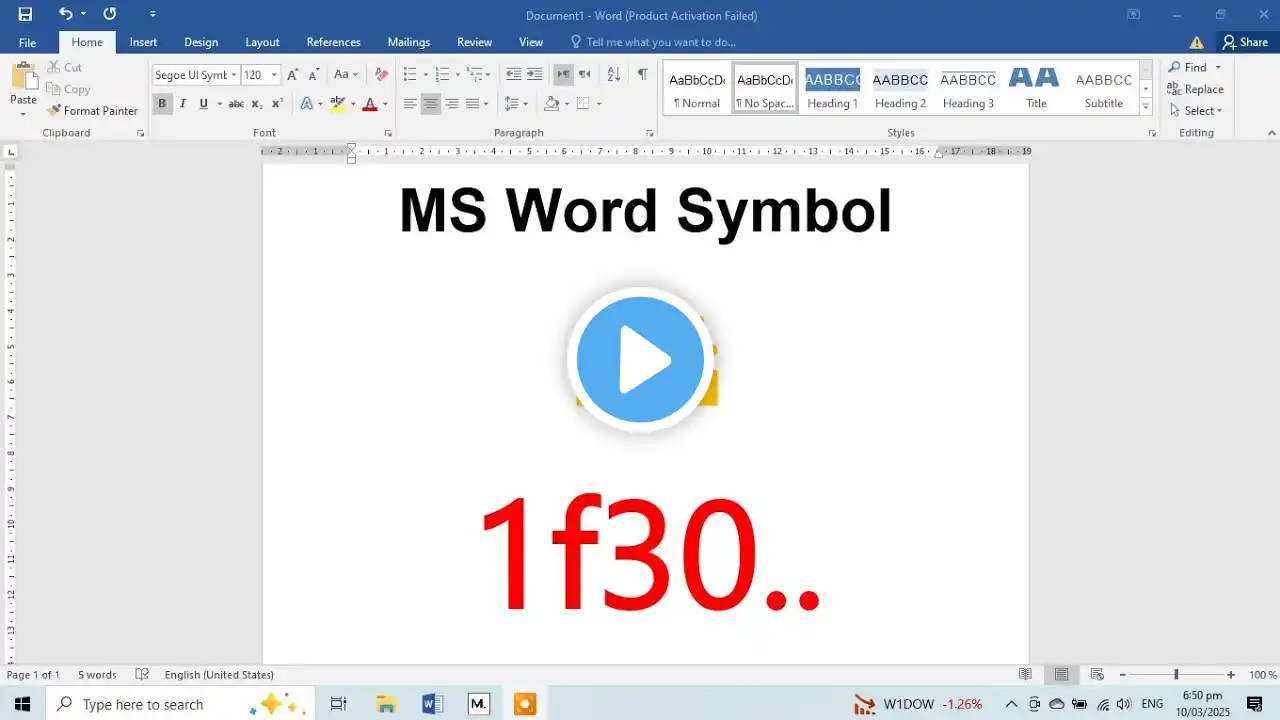This screenshot has width=1280, height=720.
Task: Open Word from the taskbar
Action: pos(432,704)
